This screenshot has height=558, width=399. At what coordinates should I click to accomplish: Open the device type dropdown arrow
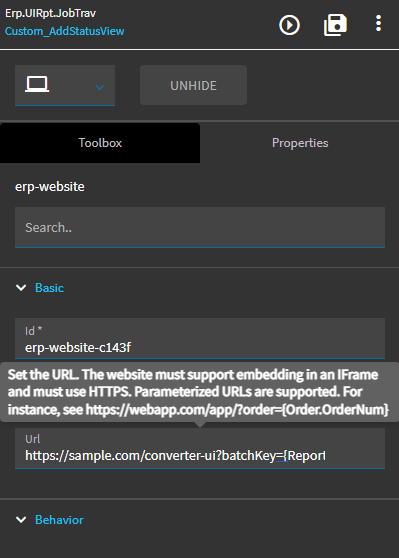[100, 87]
